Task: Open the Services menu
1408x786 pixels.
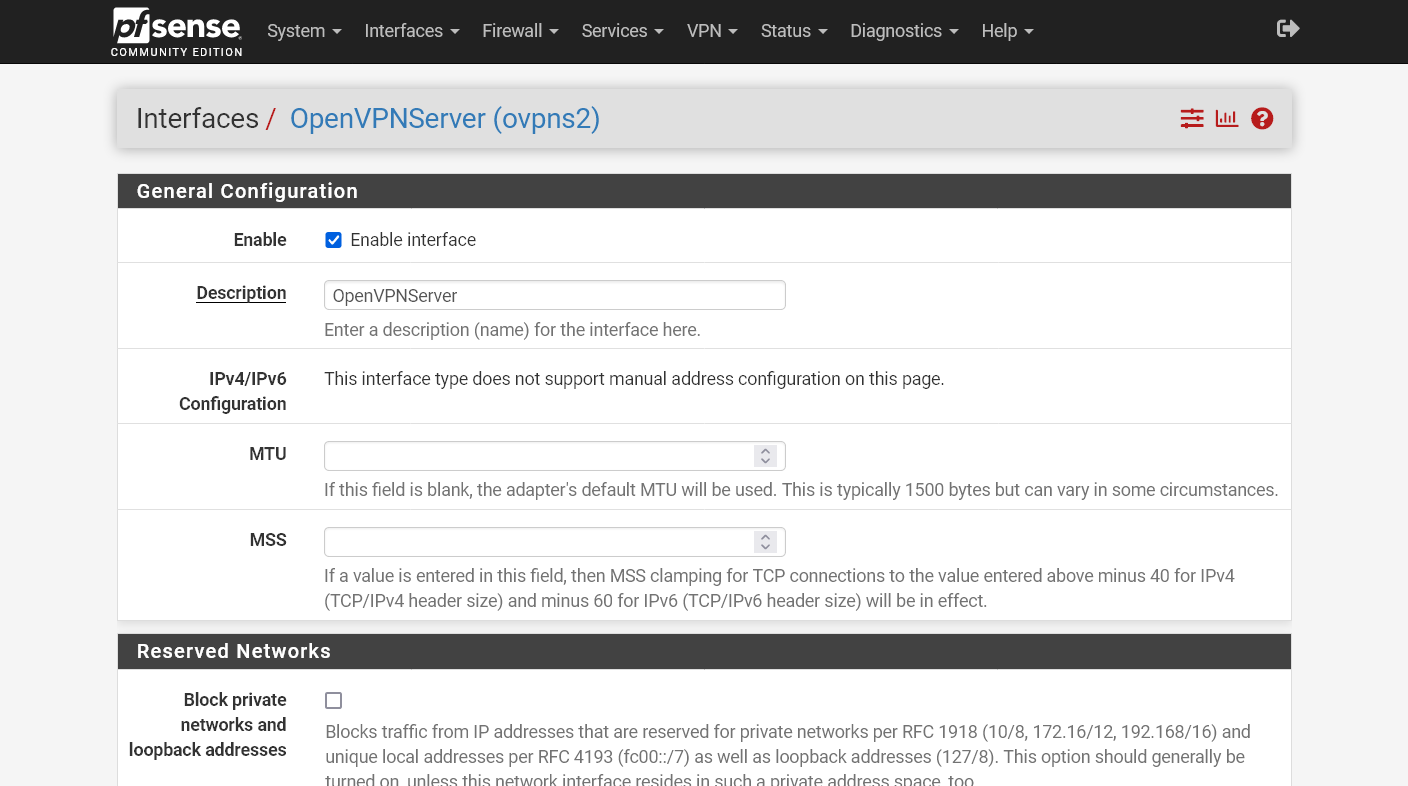Action: click(622, 31)
